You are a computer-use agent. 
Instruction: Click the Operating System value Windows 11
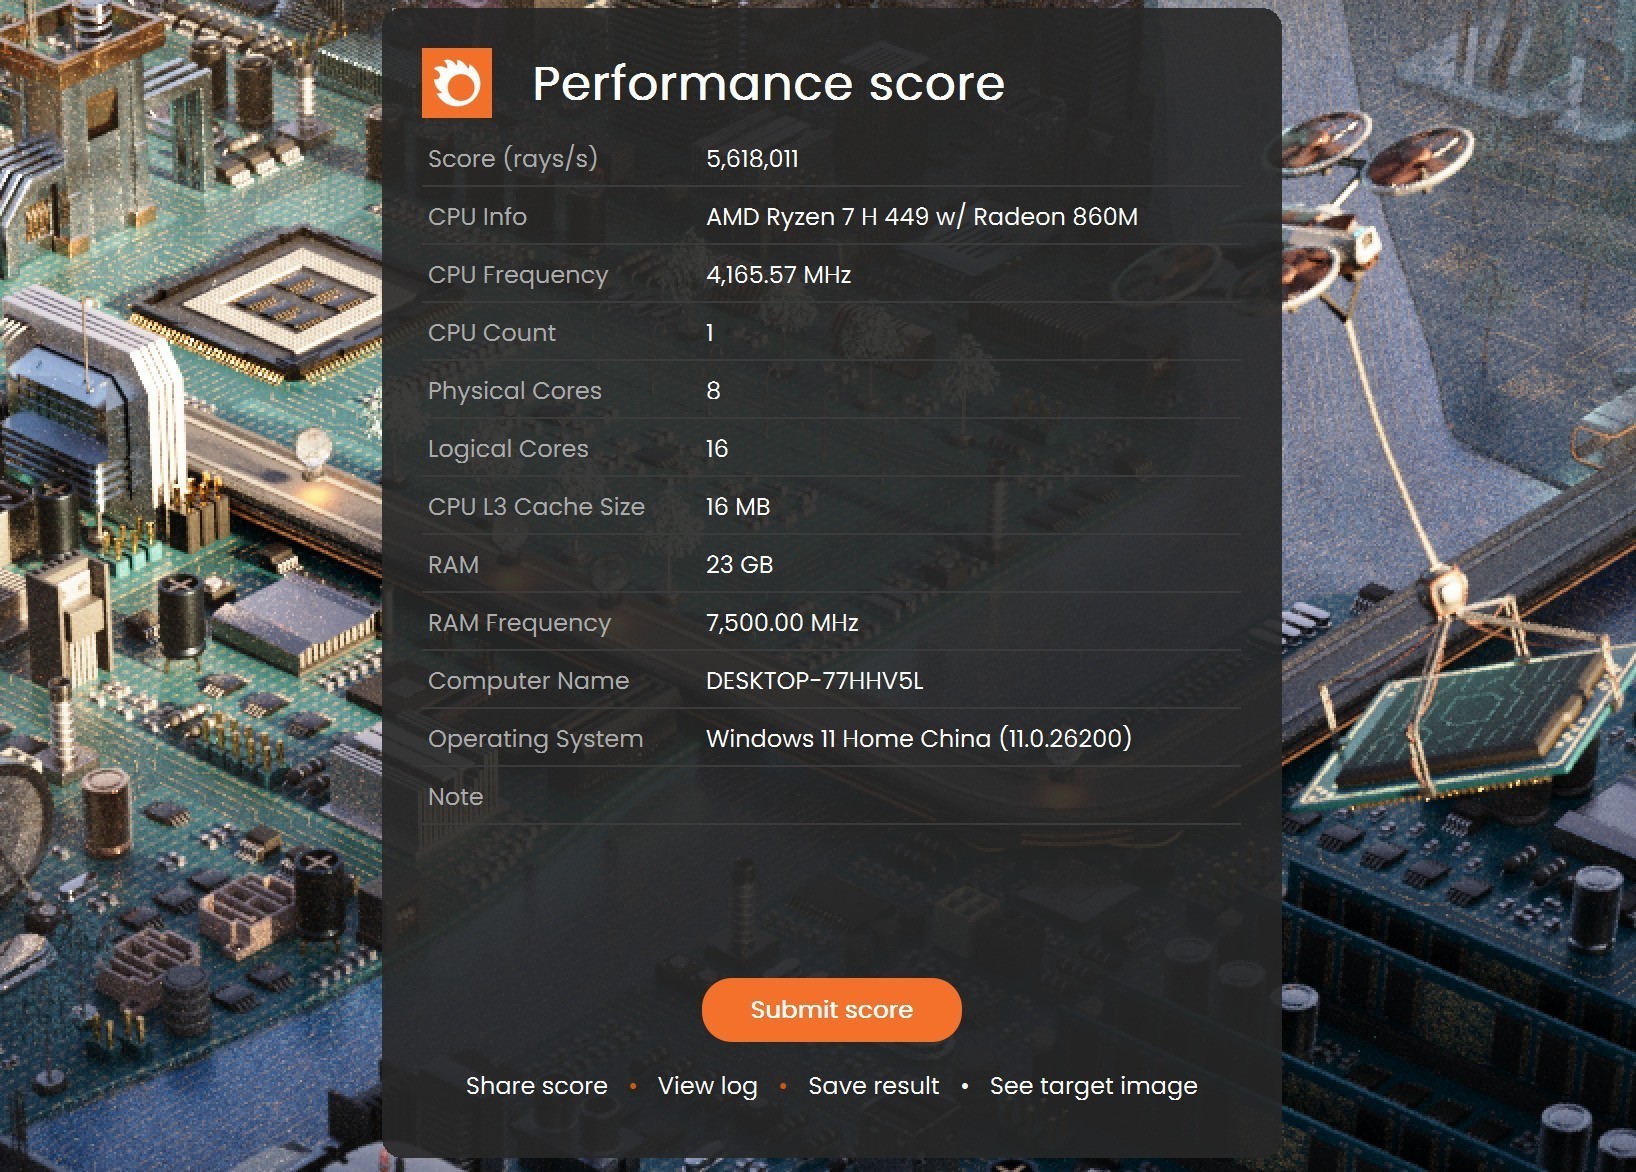(x=919, y=739)
